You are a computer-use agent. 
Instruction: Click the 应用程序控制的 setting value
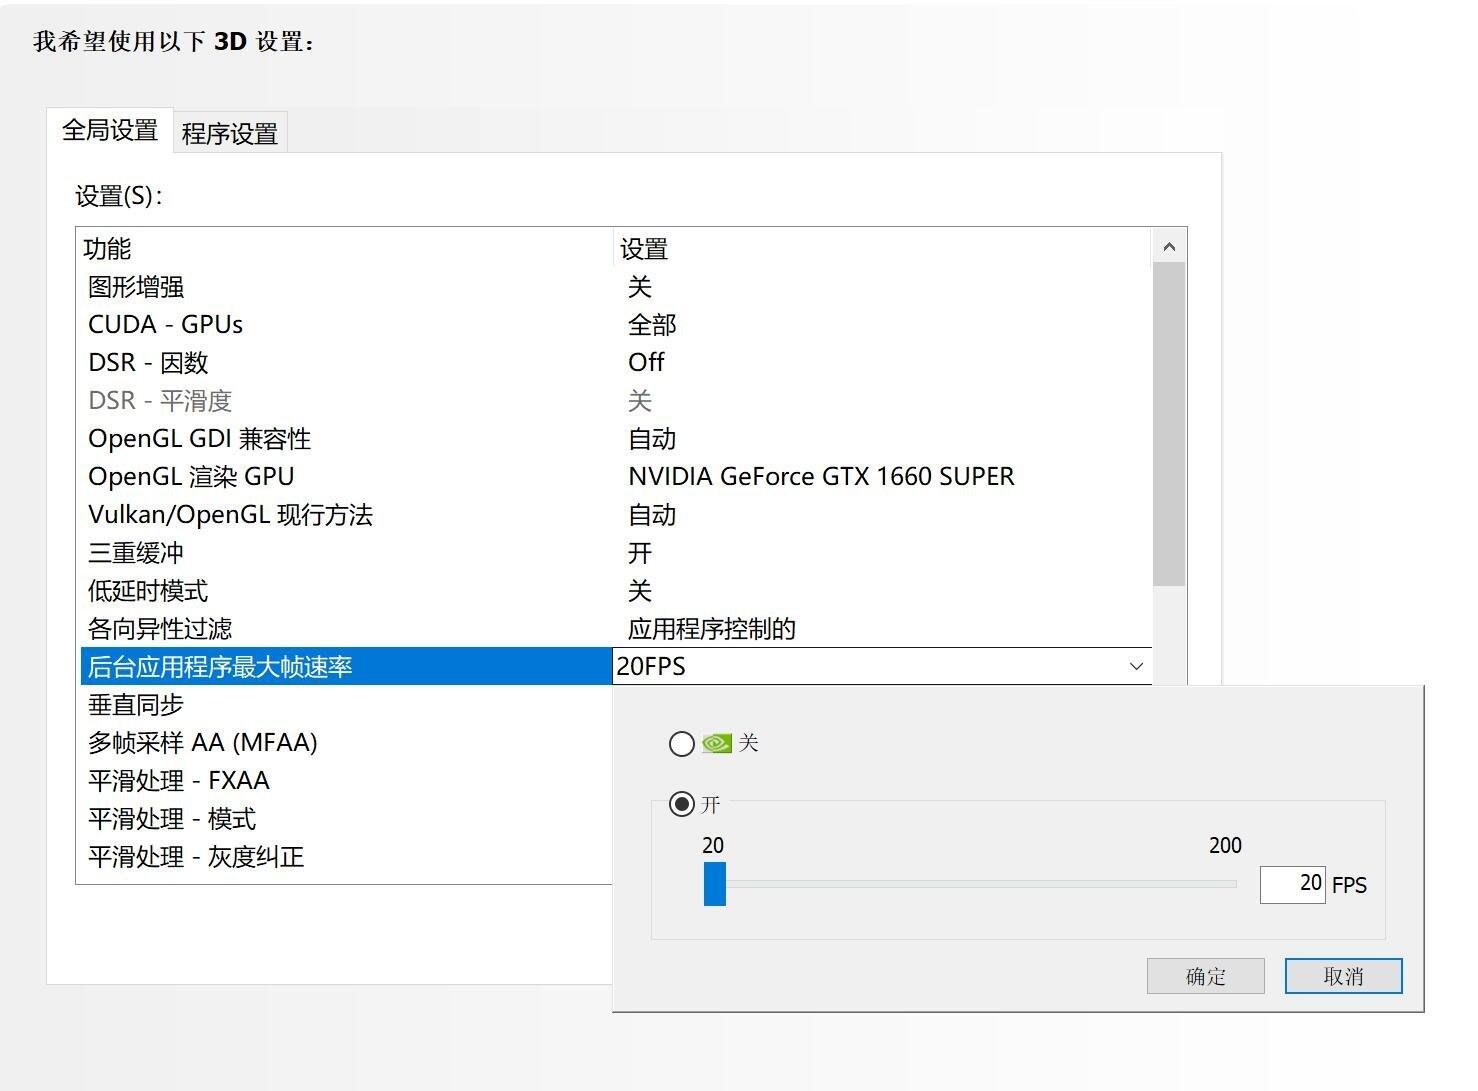click(712, 629)
